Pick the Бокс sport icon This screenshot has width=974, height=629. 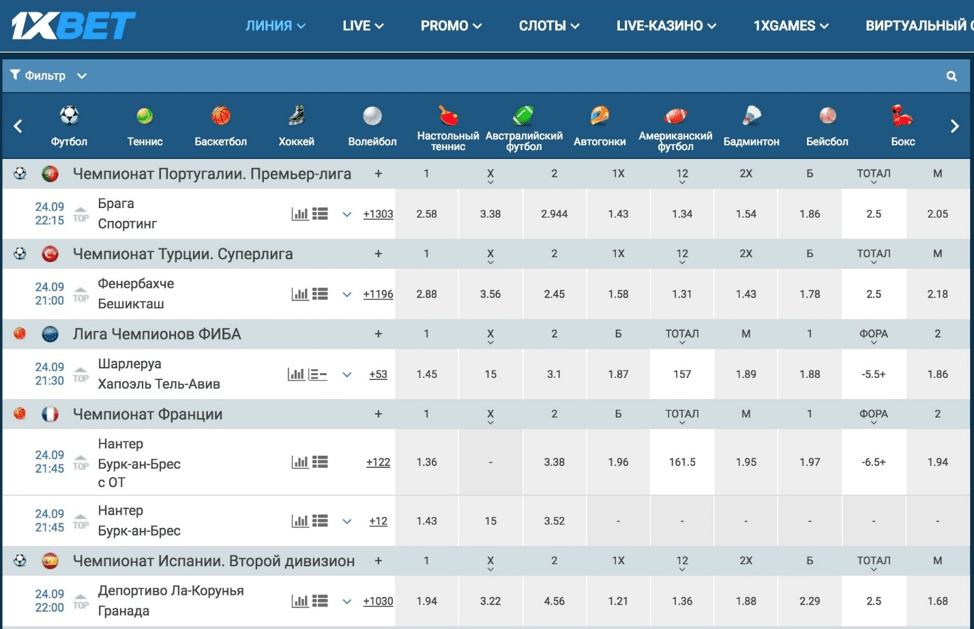pyautogui.click(x=902, y=126)
